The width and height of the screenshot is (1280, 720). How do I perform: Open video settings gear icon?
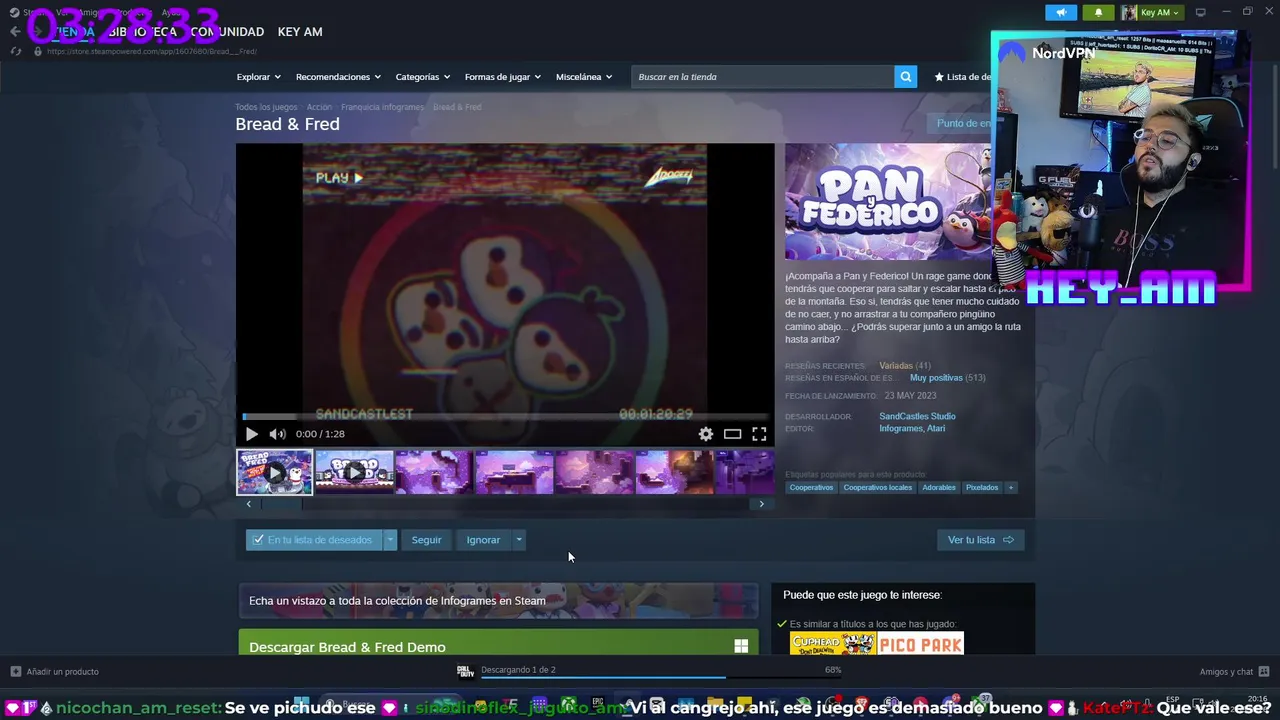point(706,434)
